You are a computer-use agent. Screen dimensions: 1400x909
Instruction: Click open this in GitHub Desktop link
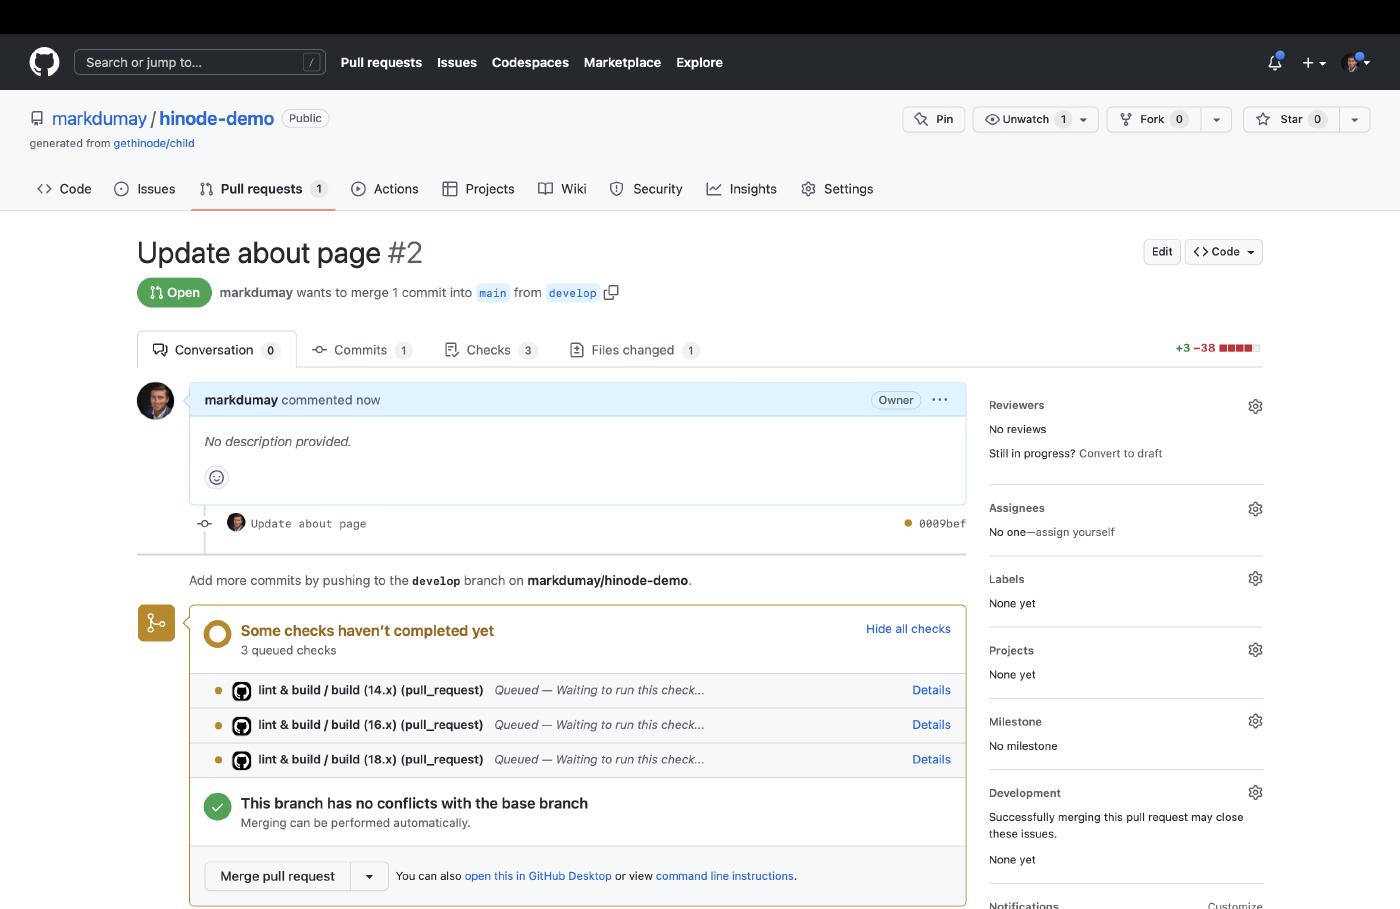[538, 876]
